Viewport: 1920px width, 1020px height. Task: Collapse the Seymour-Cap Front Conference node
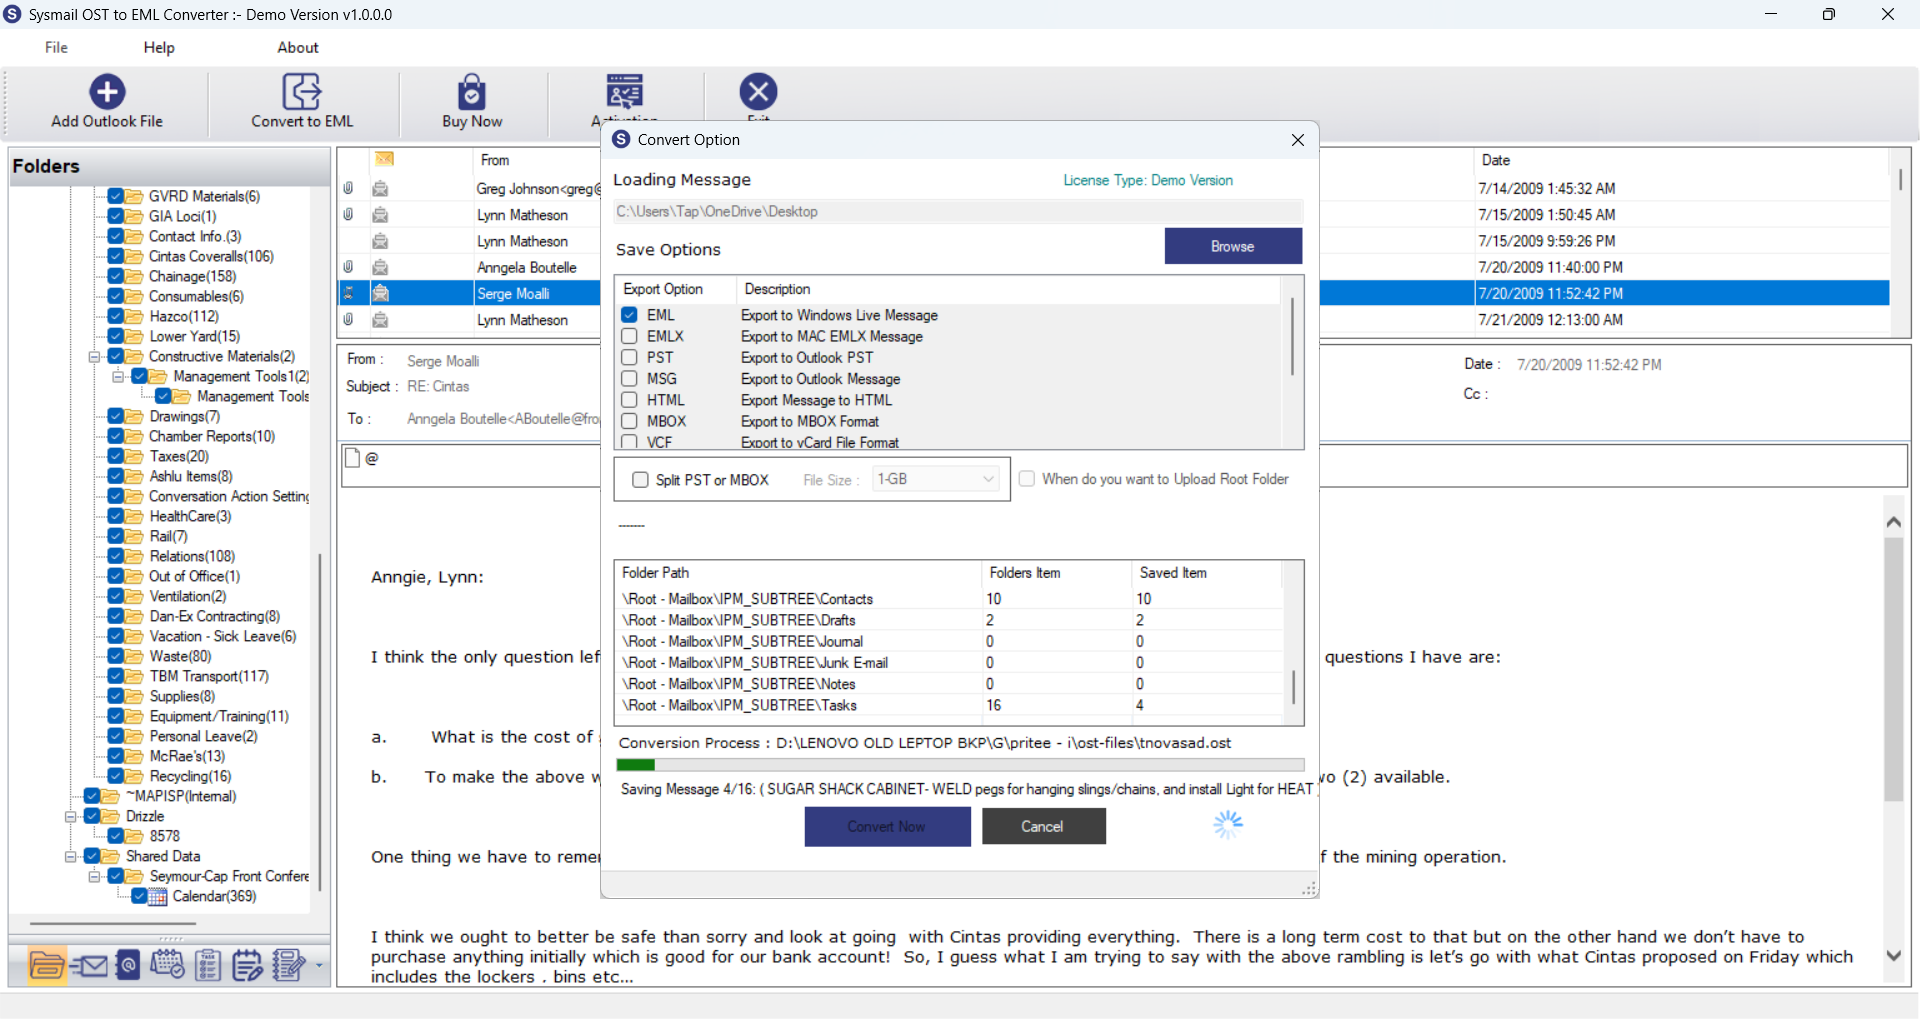pos(94,876)
